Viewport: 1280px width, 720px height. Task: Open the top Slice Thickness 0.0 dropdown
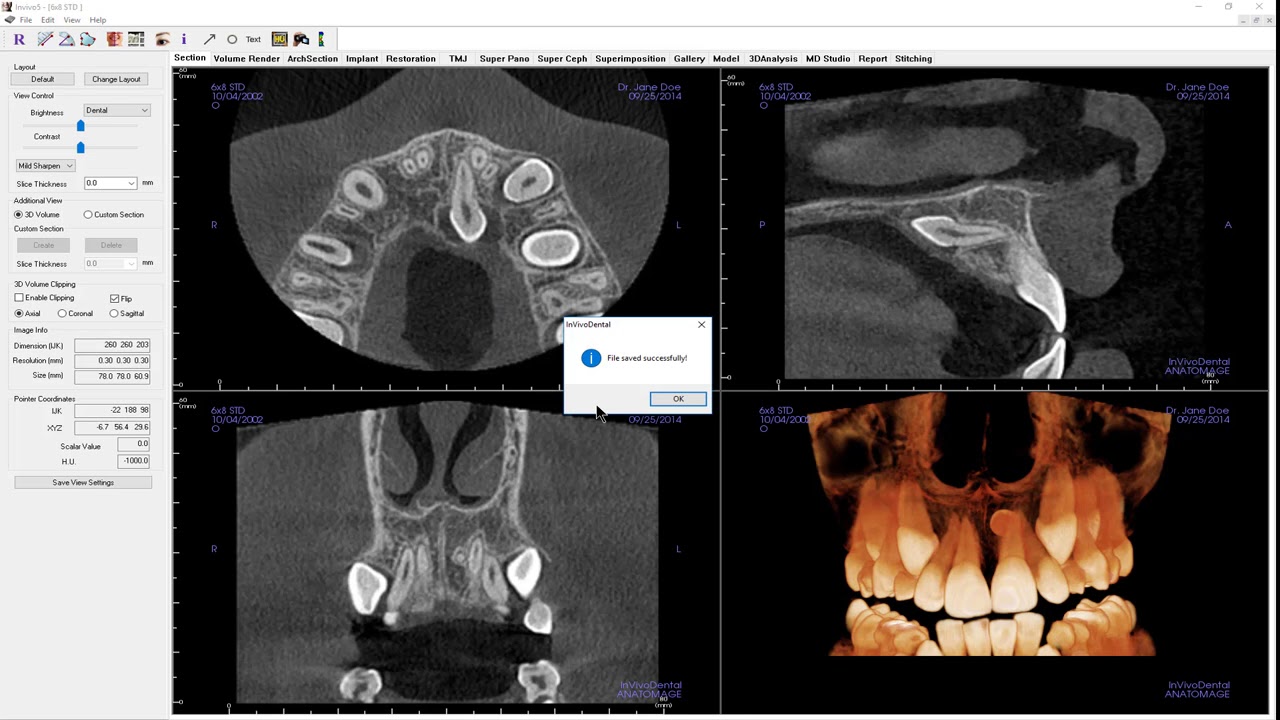coord(110,183)
